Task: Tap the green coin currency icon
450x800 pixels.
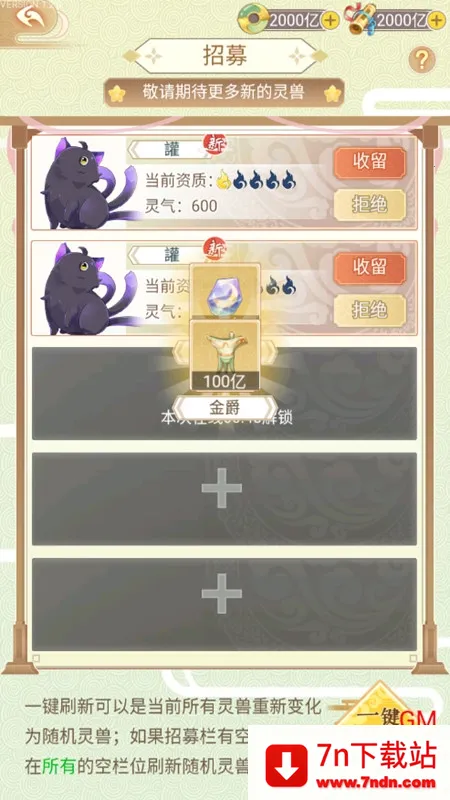Action: coord(253,20)
